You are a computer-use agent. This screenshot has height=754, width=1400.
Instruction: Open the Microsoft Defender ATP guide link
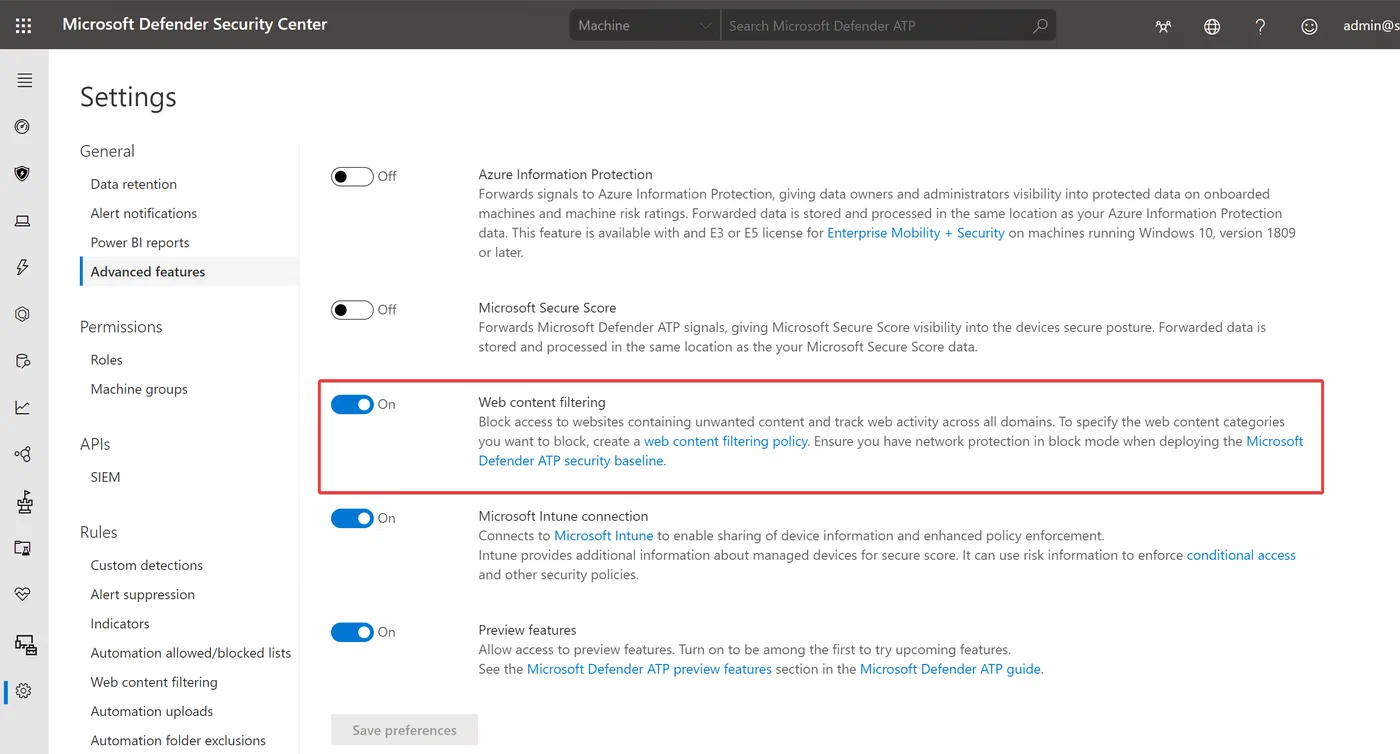pyautogui.click(x=950, y=669)
